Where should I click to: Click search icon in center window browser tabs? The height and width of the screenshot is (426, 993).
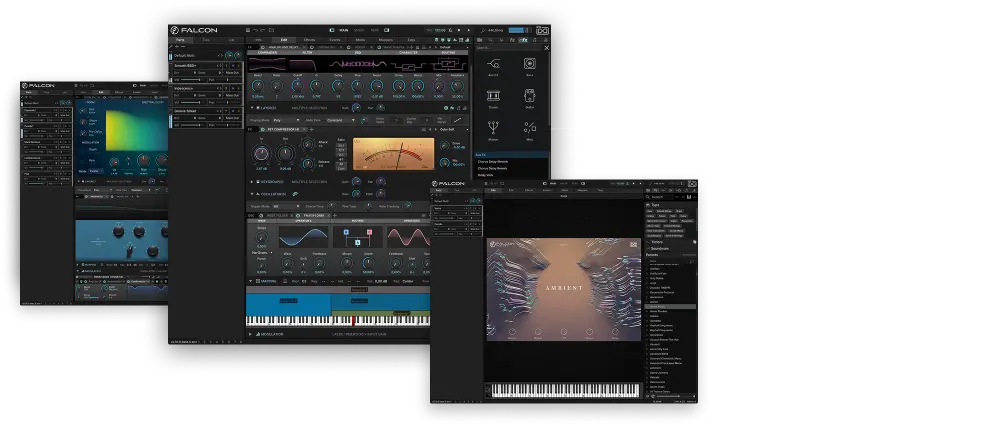[491, 40]
